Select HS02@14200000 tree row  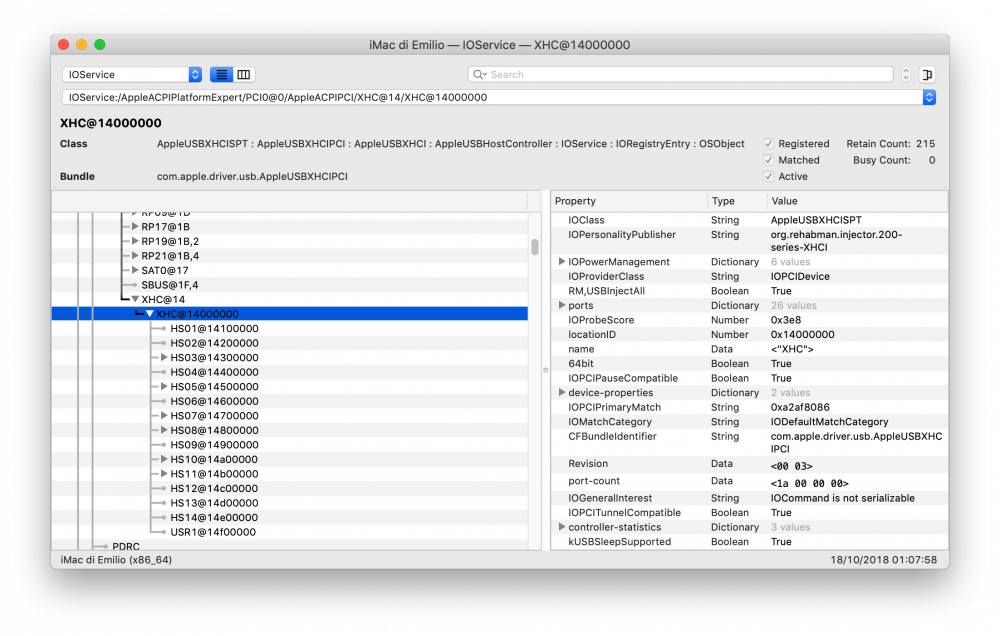[290, 343]
